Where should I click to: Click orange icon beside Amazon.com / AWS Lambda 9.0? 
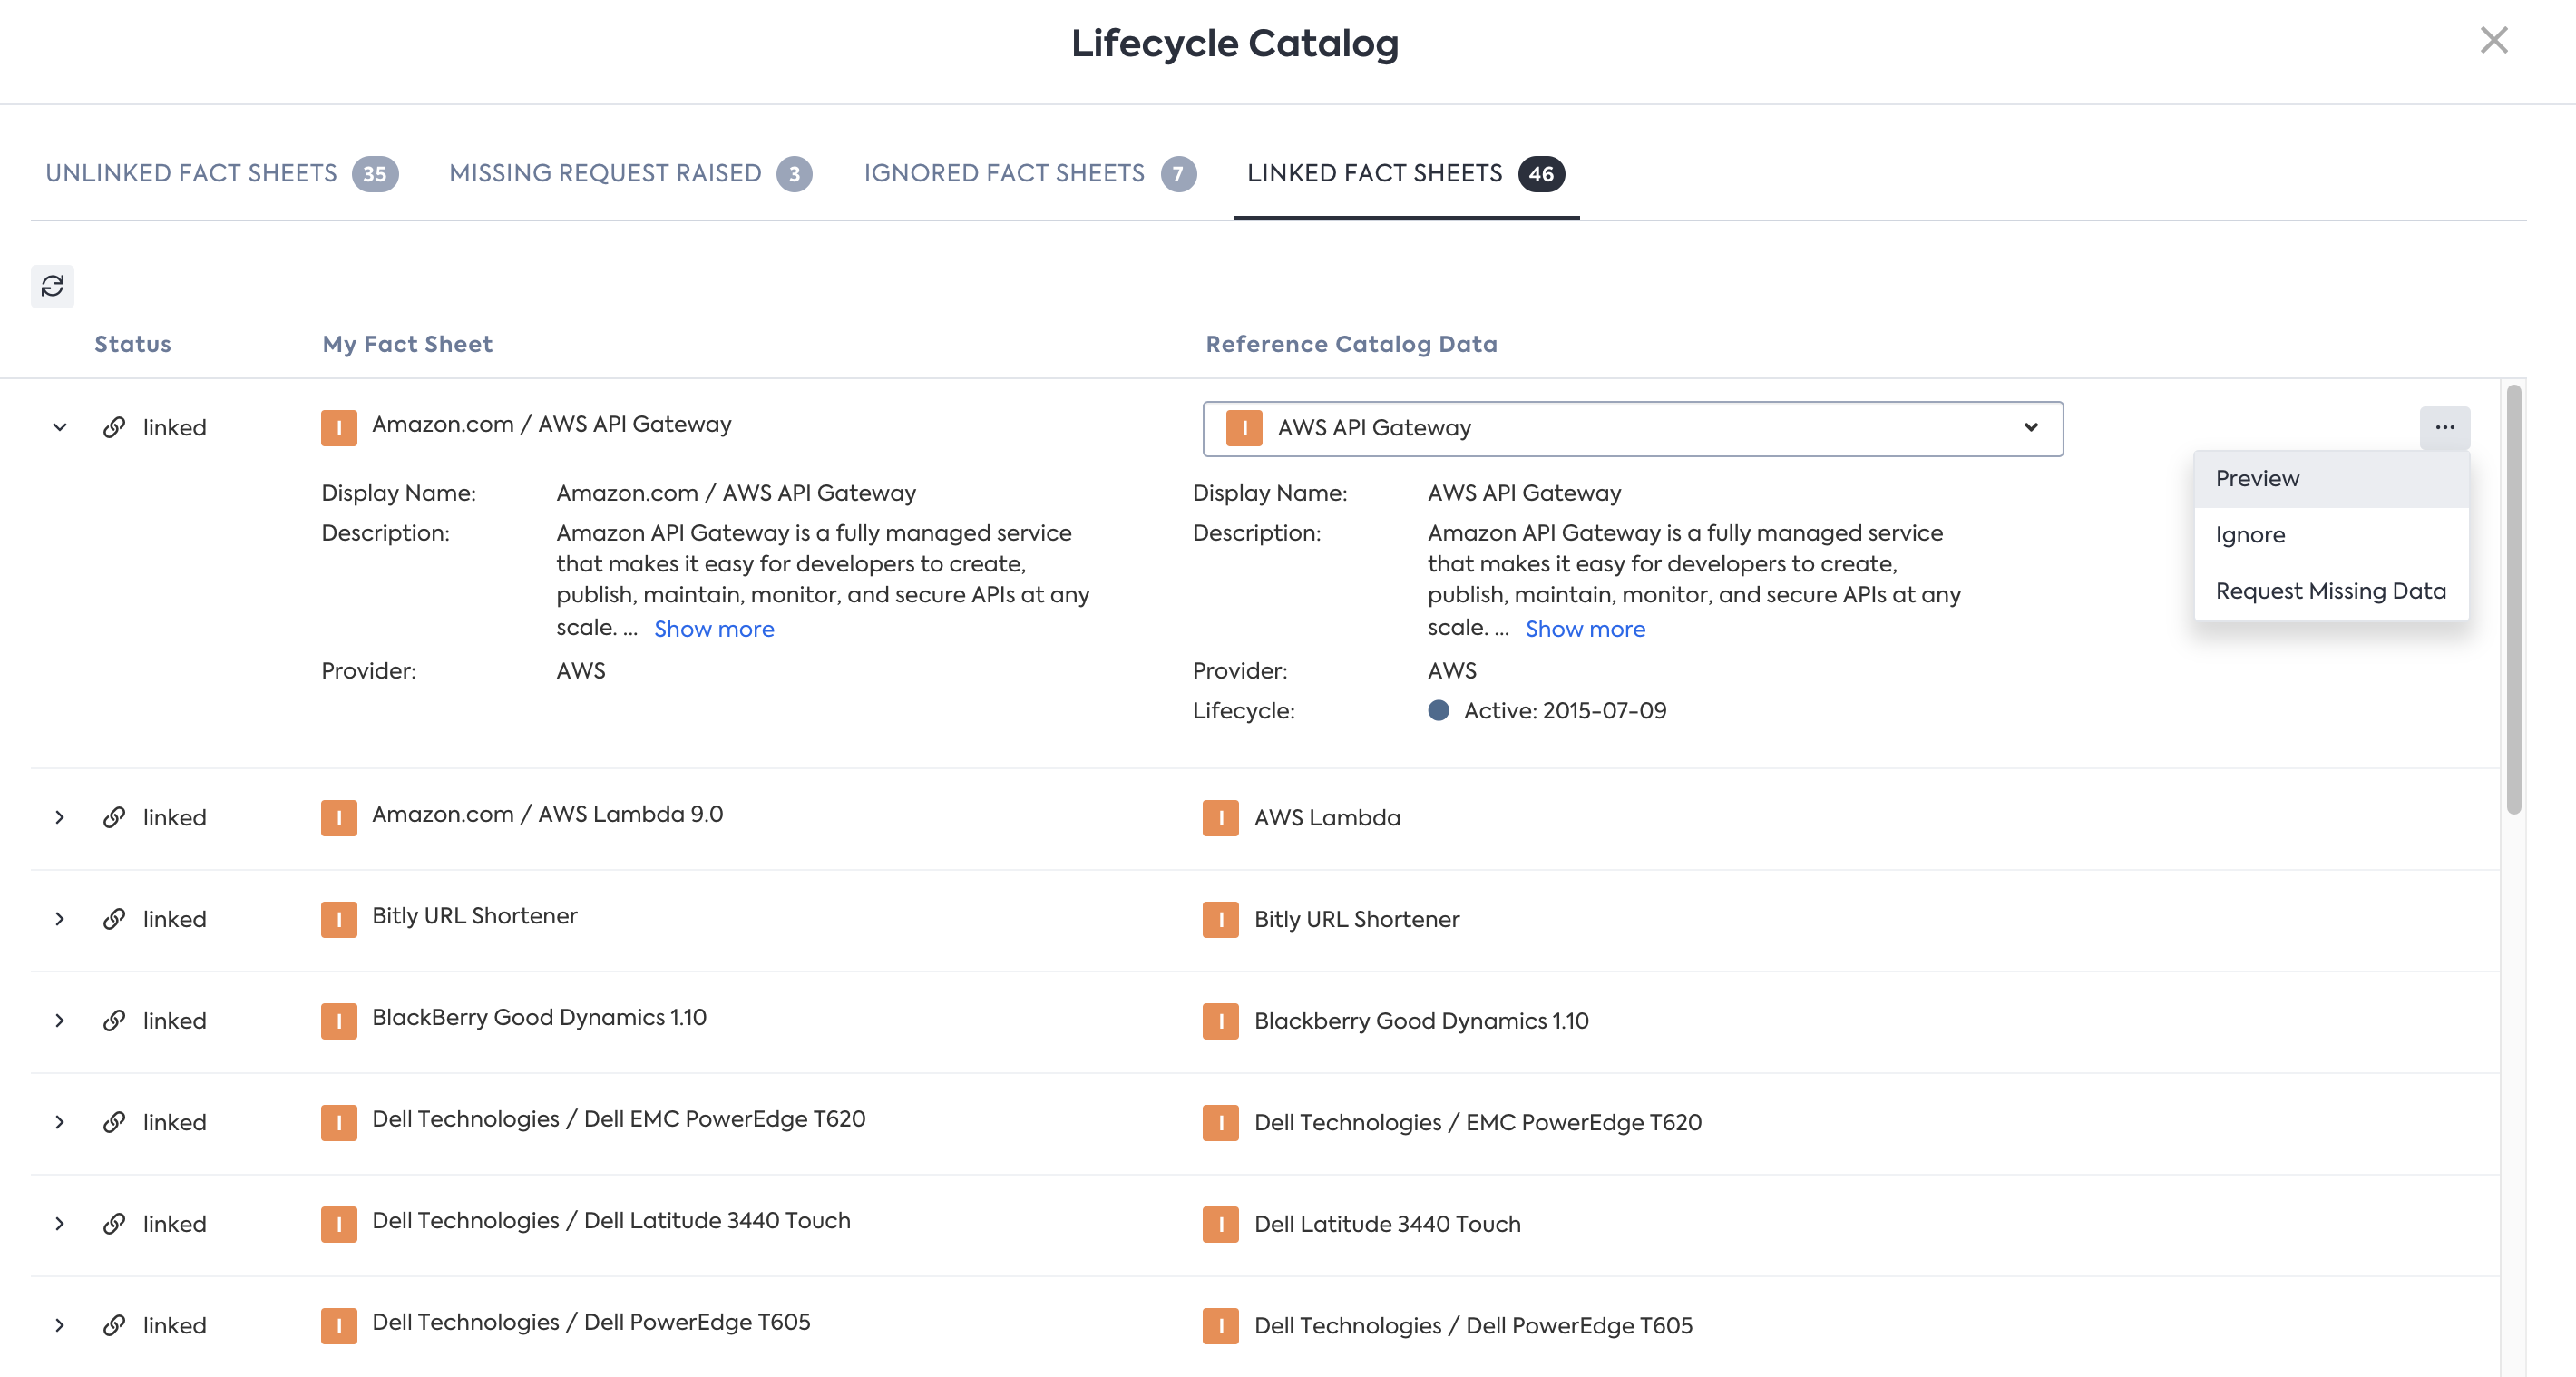tap(339, 818)
